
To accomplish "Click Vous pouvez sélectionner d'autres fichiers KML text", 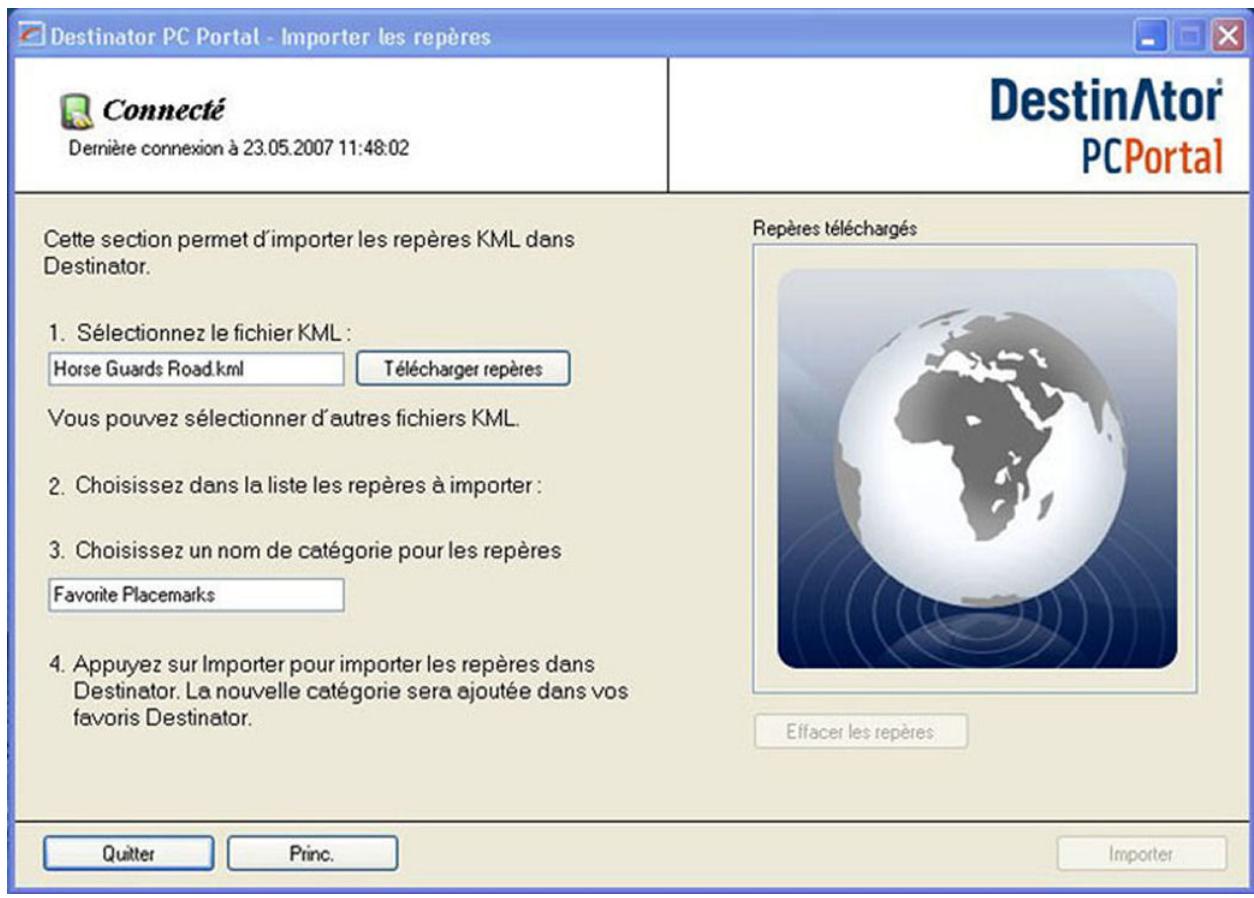I will pos(283,418).
